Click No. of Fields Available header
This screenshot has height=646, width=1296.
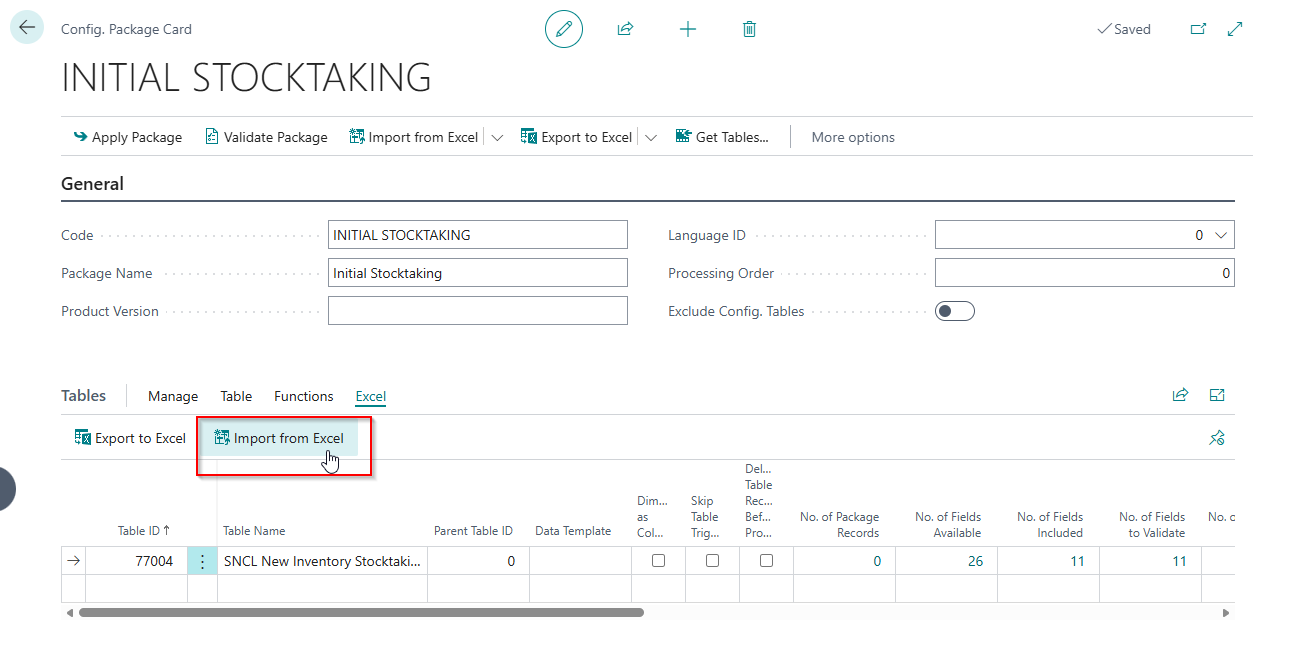[x=948, y=524]
